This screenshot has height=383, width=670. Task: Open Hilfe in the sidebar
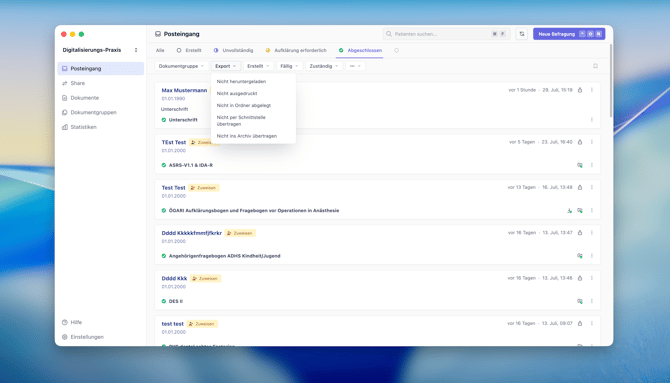(x=100, y=322)
